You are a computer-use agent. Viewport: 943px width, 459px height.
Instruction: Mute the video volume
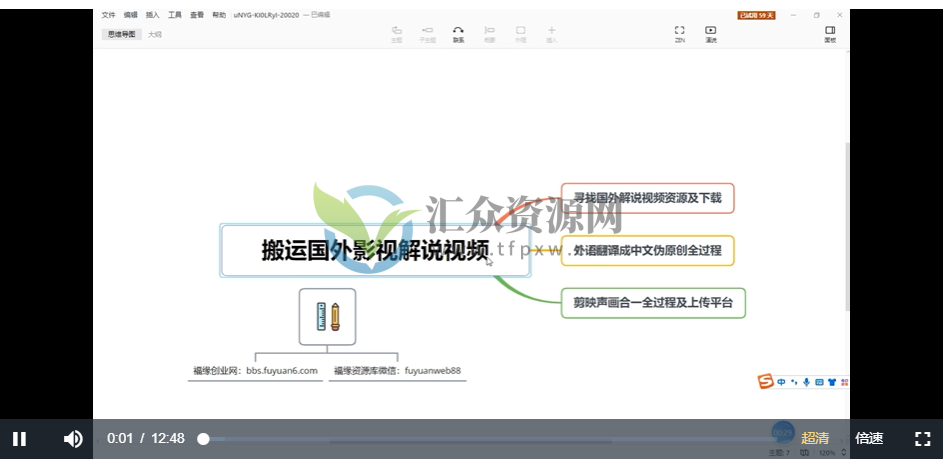[x=73, y=439]
